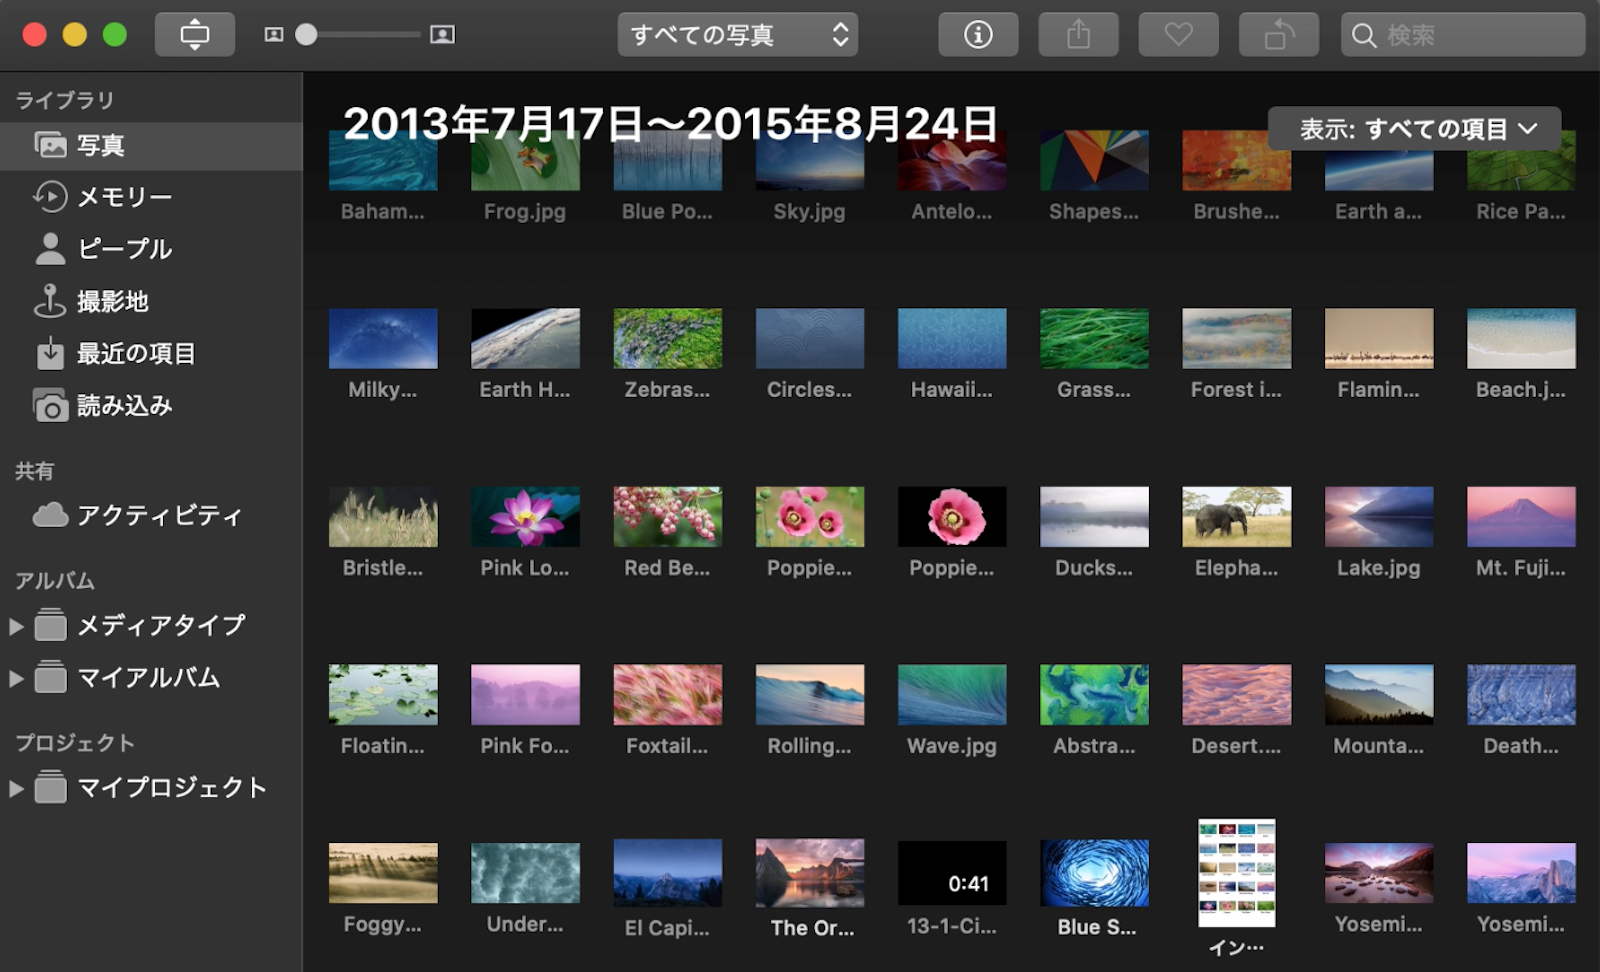This screenshot has height=972, width=1600.
Task: Select the 0:41 video thumbnail
Action: click(x=952, y=873)
